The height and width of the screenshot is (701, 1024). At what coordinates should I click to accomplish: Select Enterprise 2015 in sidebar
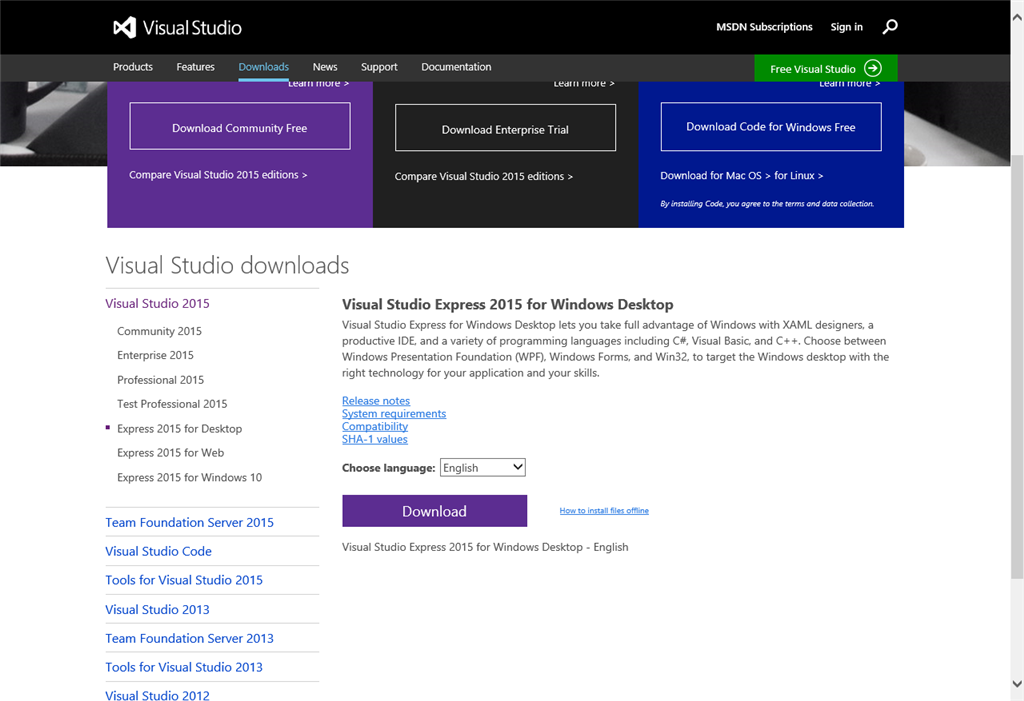155,355
